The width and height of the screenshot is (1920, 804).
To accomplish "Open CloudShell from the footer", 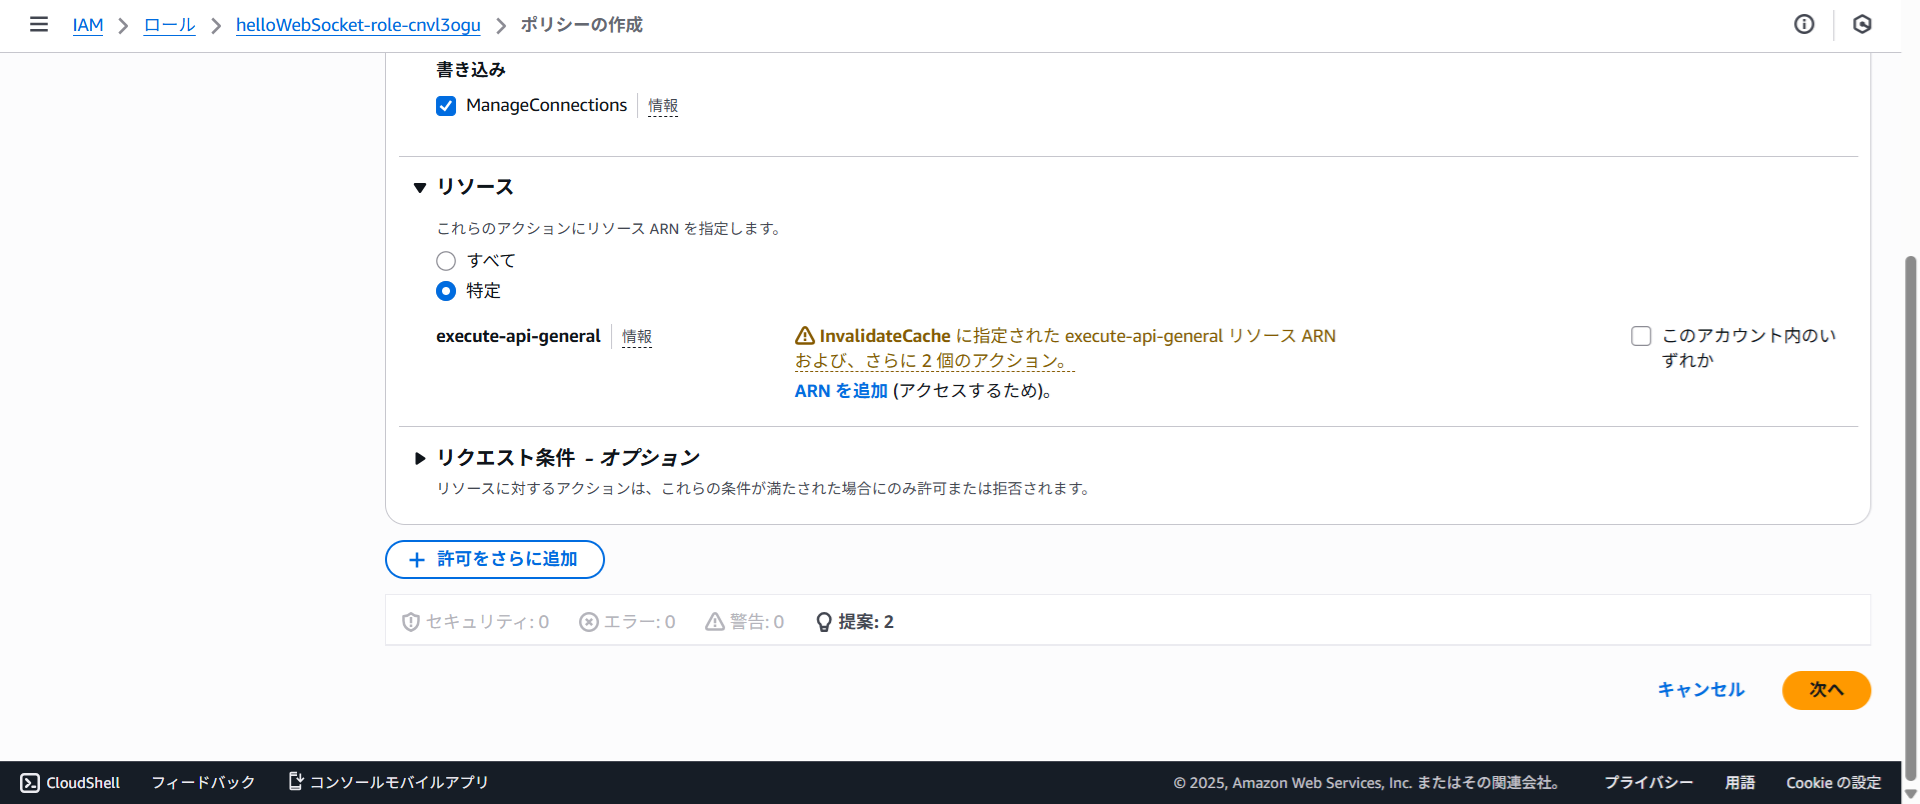I will [70, 782].
